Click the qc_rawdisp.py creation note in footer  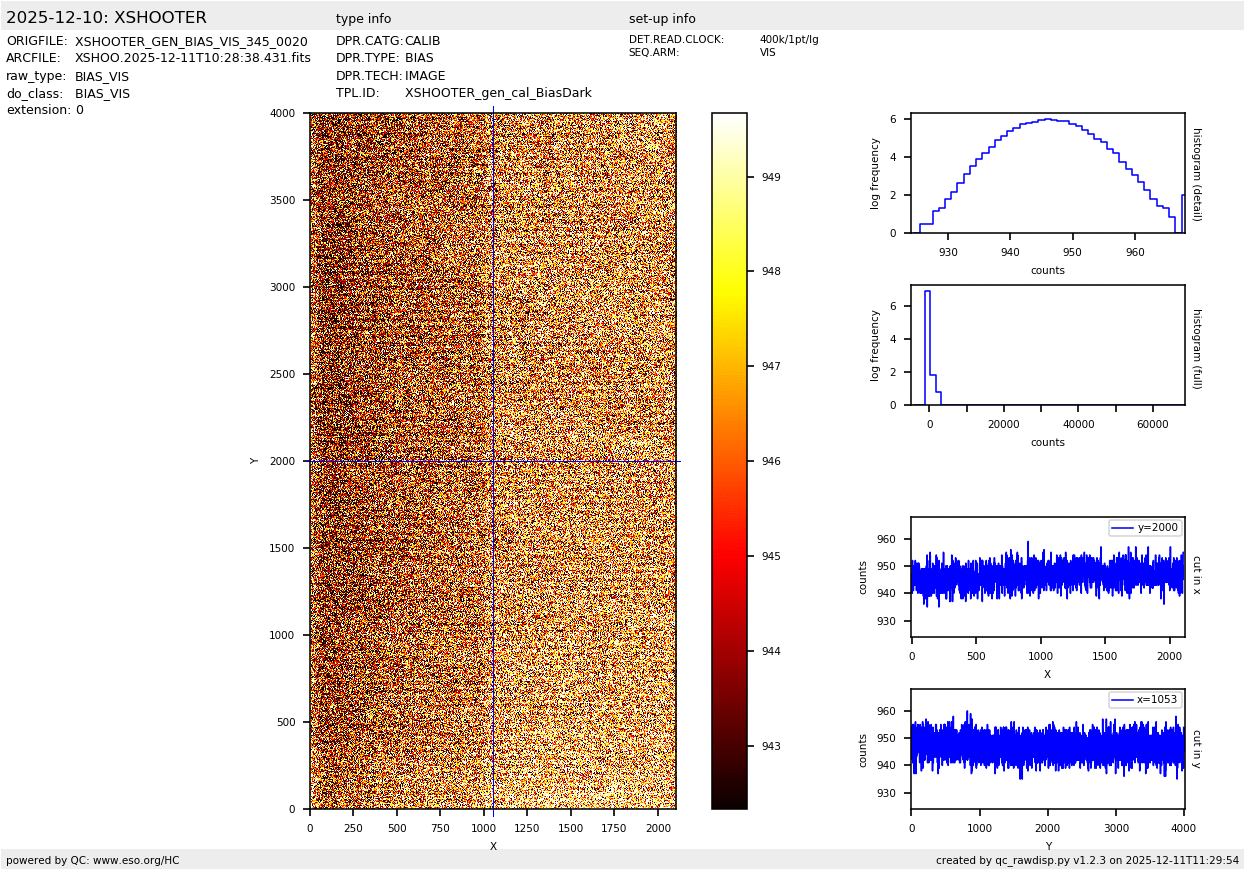click(1087, 860)
